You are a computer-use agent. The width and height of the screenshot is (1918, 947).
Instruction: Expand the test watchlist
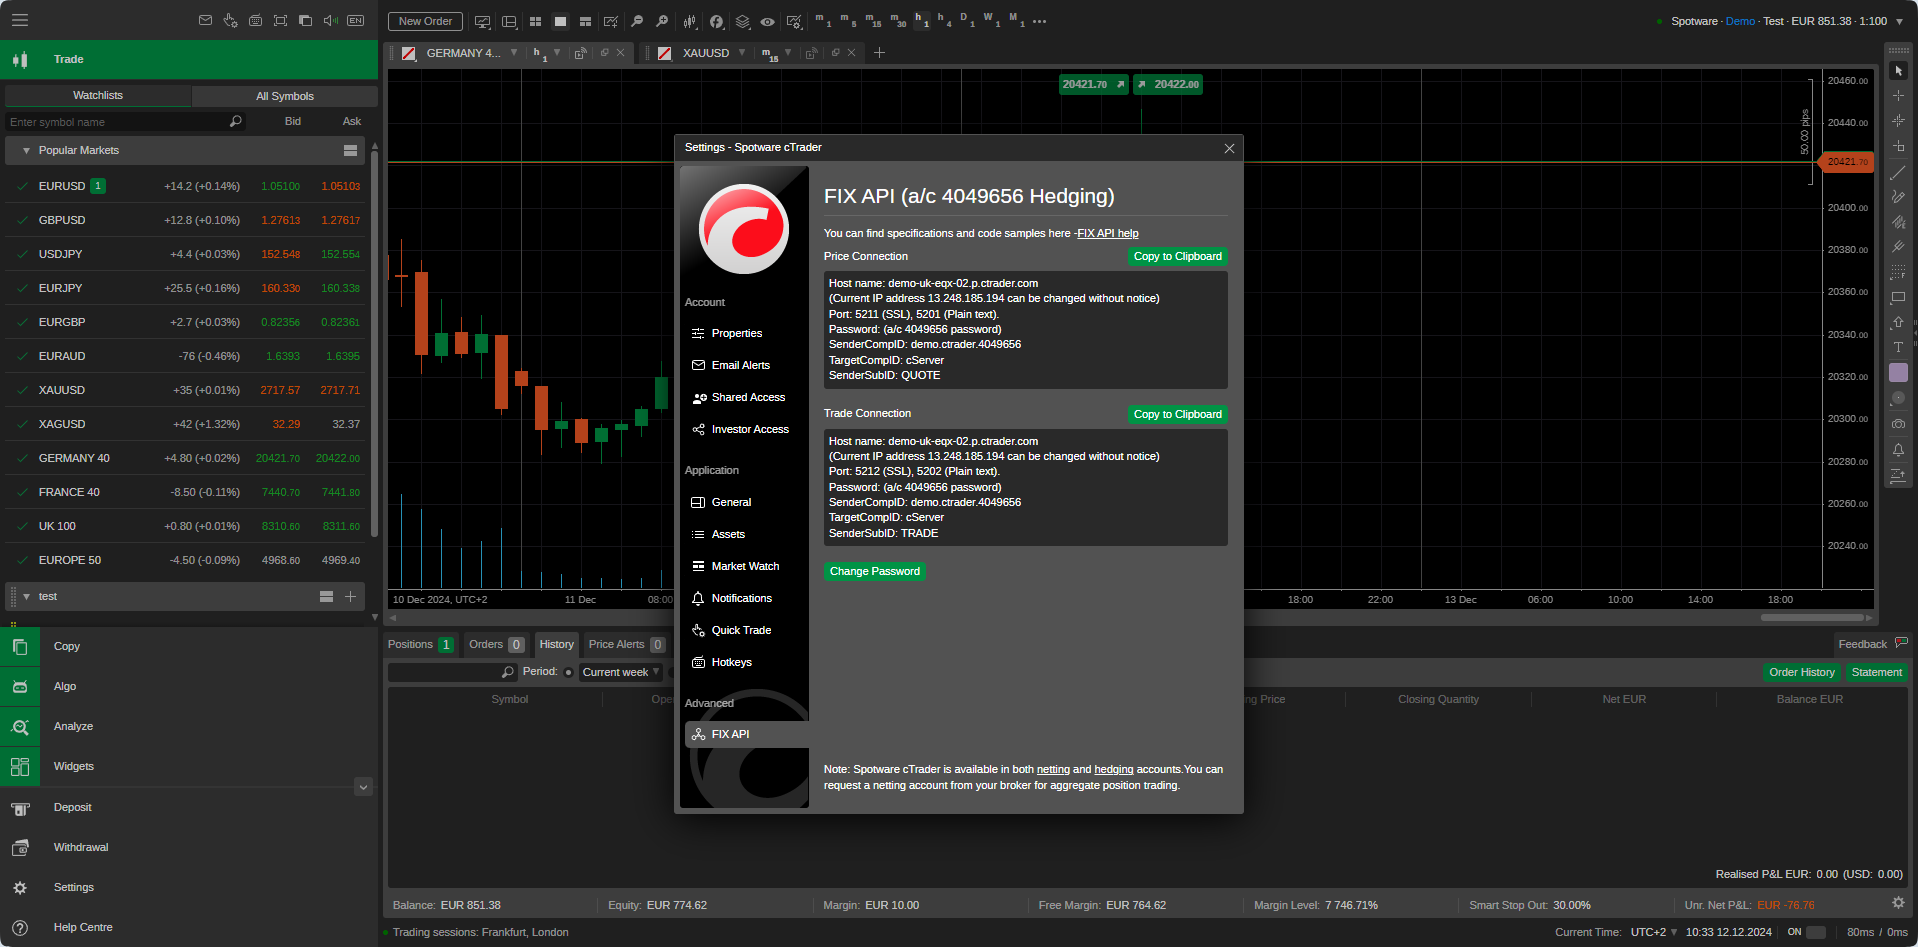[x=26, y=596]
